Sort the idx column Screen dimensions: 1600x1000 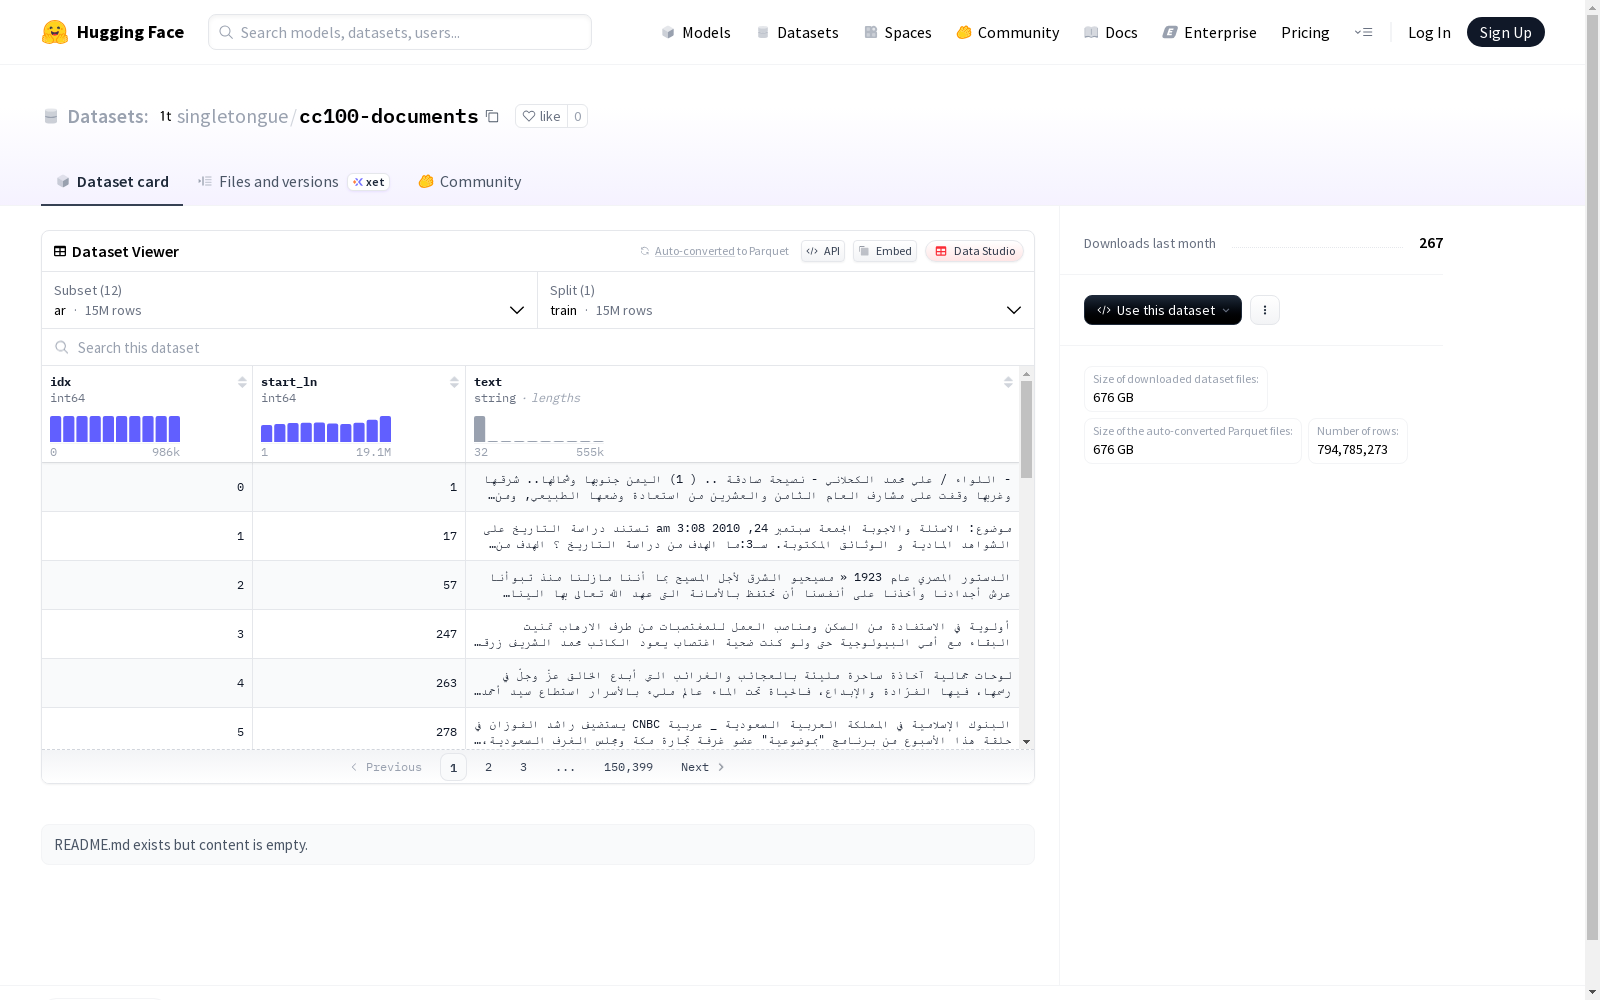(242, 382)
